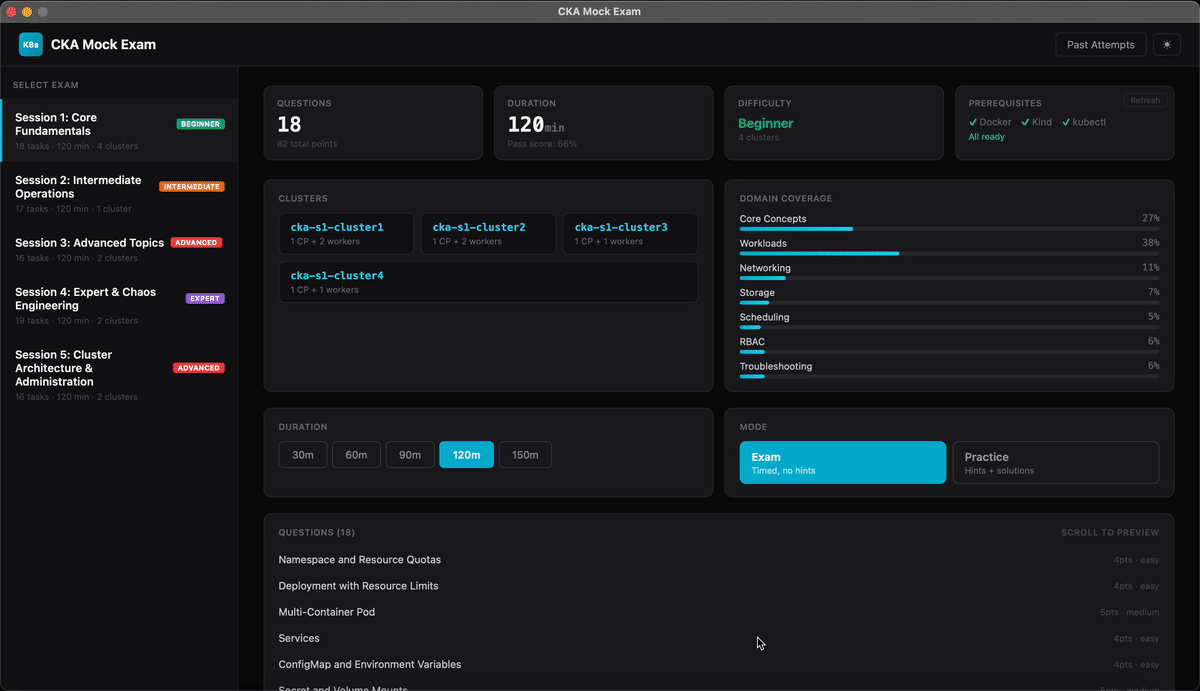Click the K8s app logo icon

31,44
